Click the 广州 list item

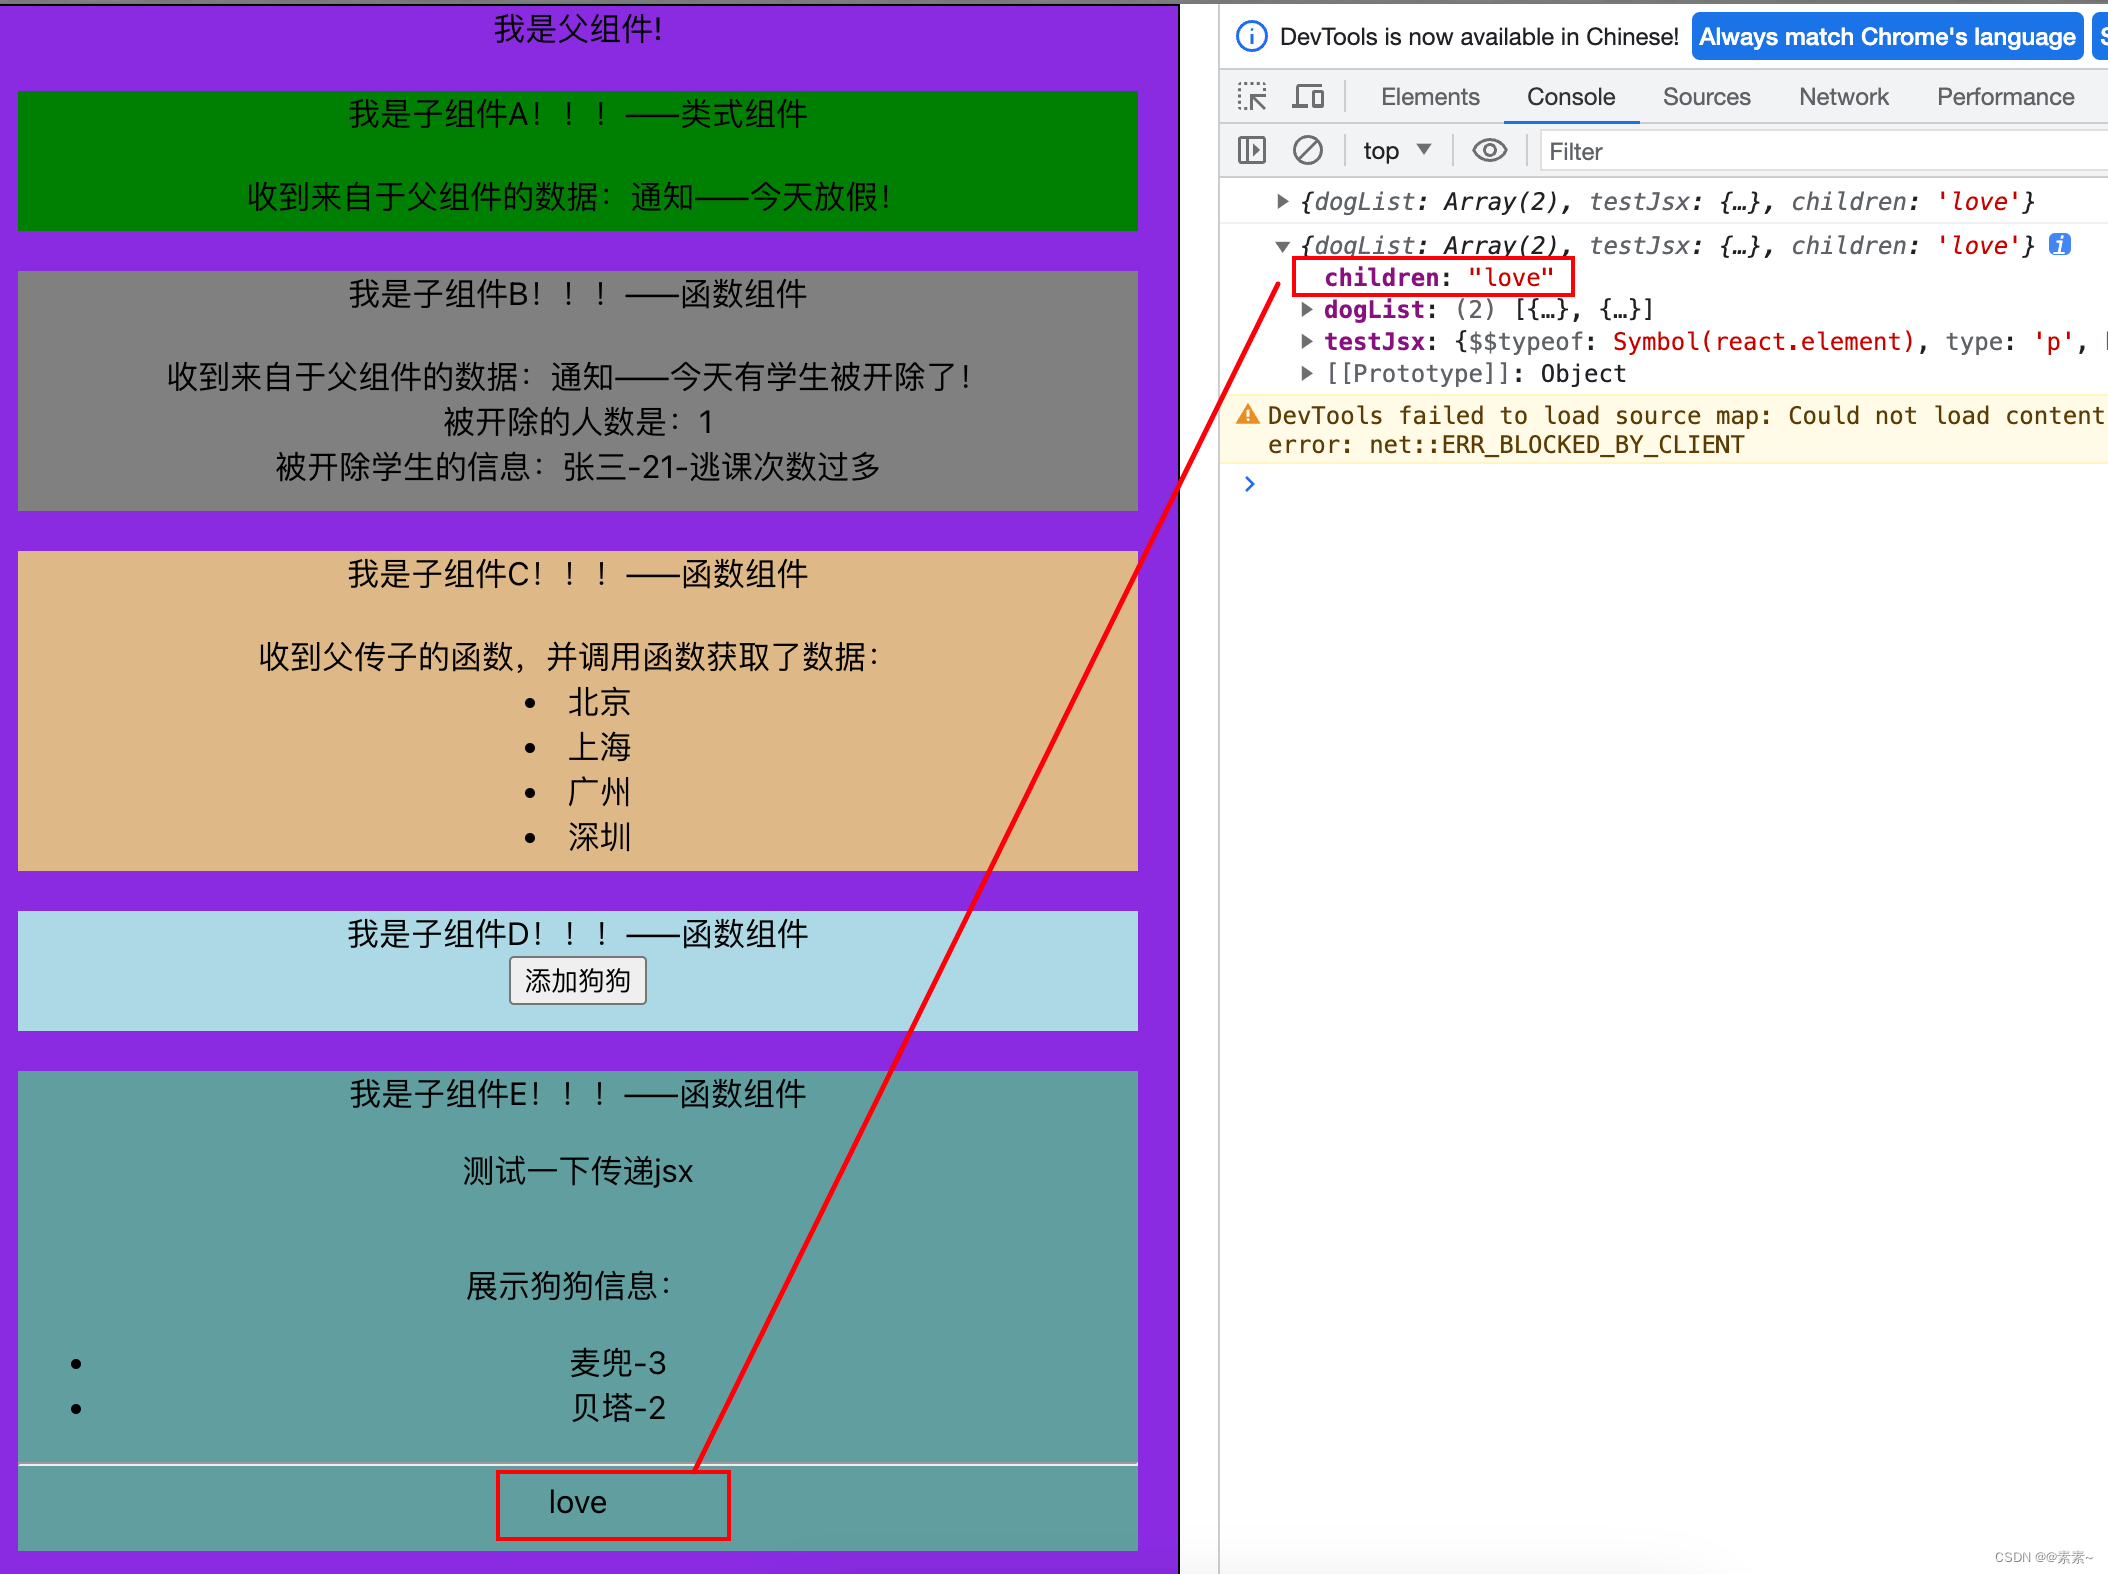[x=599, y=792]
